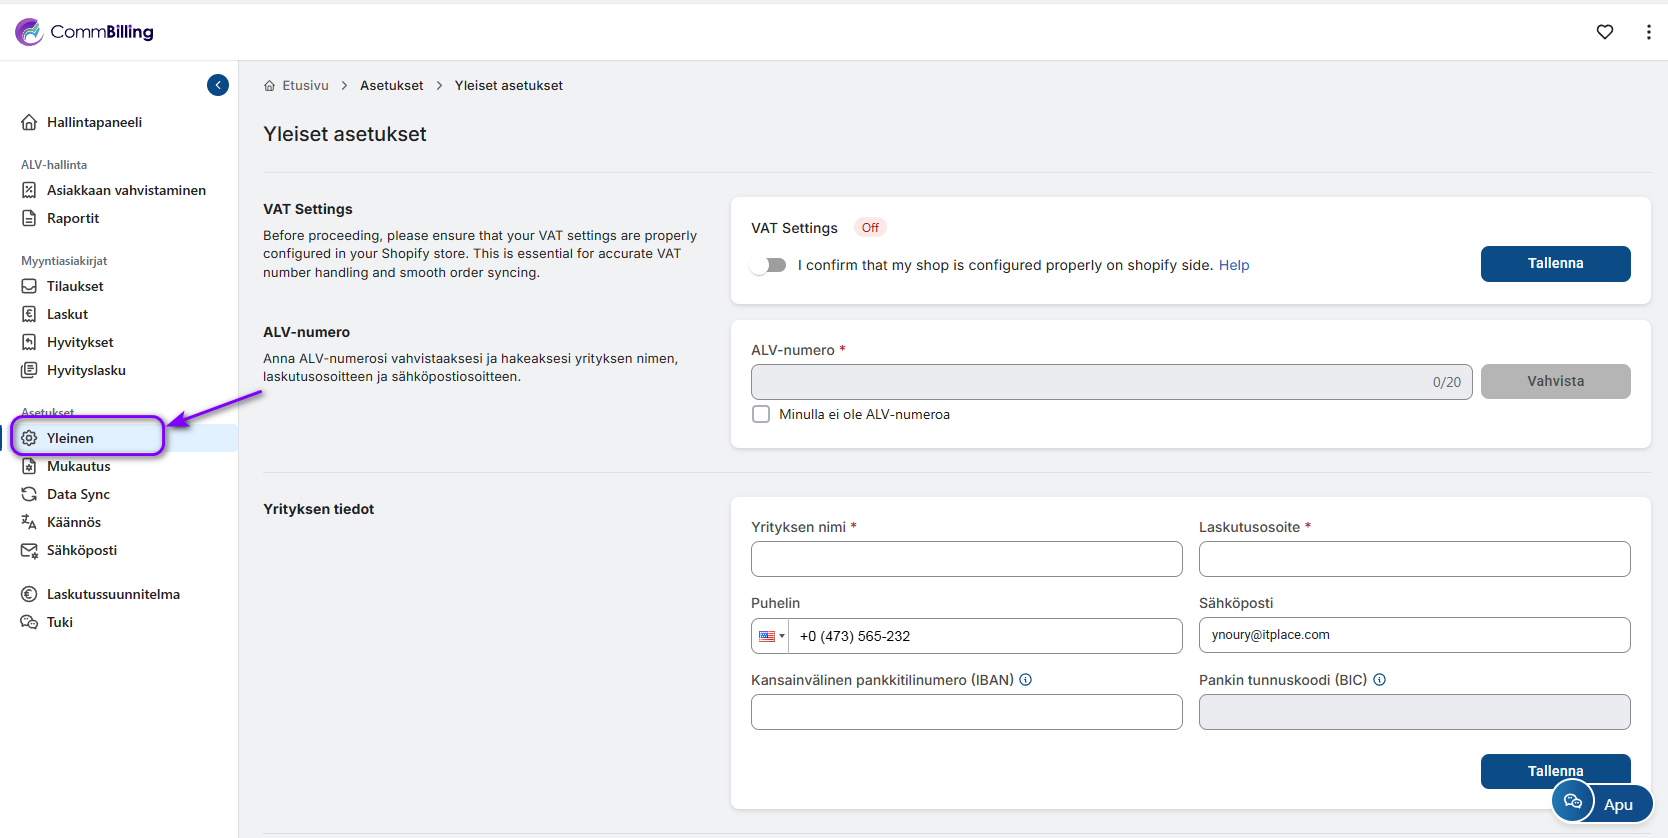Image resolution: width=1668 pixels, height=838 pixels.
Task: Click the Etusivu home breadcrumb icon
Action: 270,86
